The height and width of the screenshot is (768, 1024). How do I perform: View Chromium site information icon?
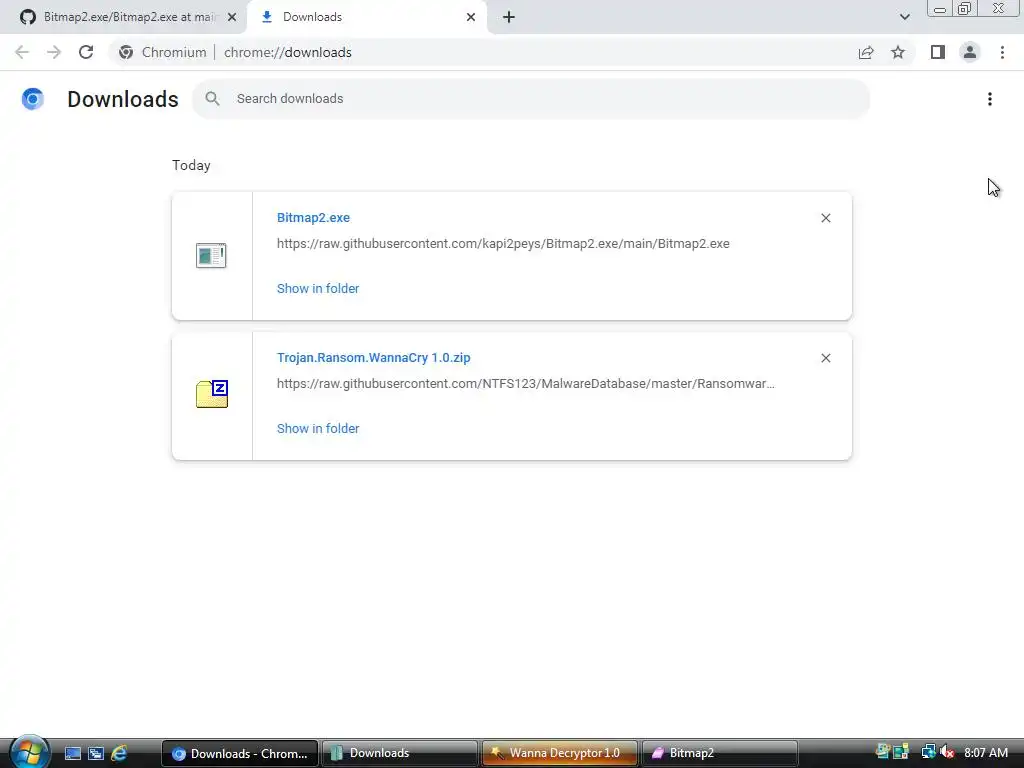pos(126,52)
